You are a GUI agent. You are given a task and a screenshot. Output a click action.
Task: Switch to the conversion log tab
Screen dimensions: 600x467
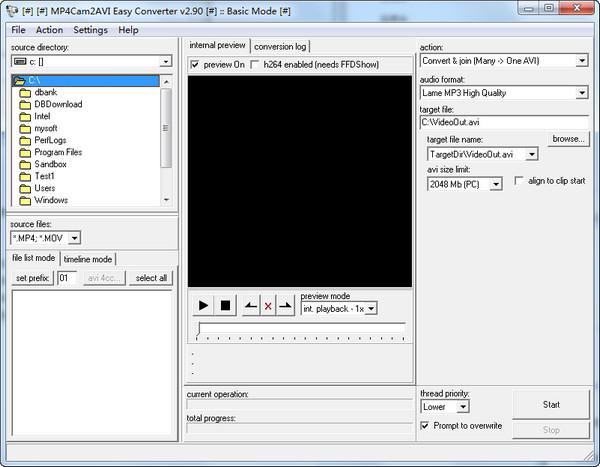pyautogui.click(x=280, y=47)
